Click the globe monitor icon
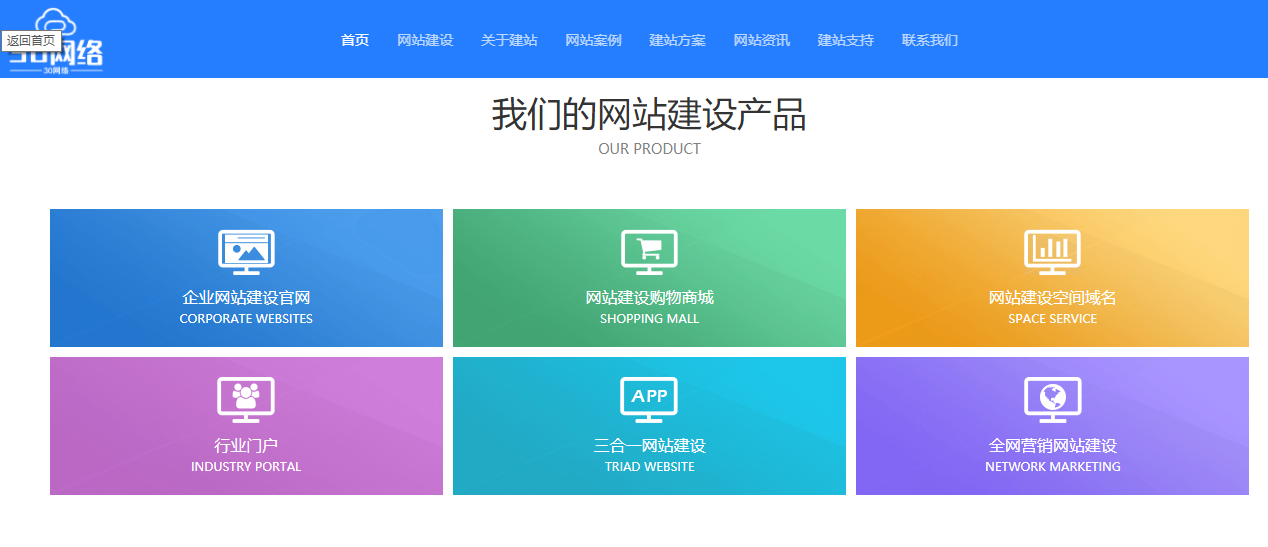Viewport: 1268px width, 547px height. 1052,400
